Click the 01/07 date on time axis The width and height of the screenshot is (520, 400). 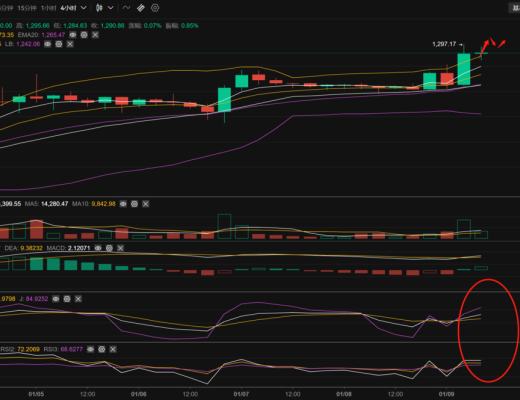click(x=241, y=394)
